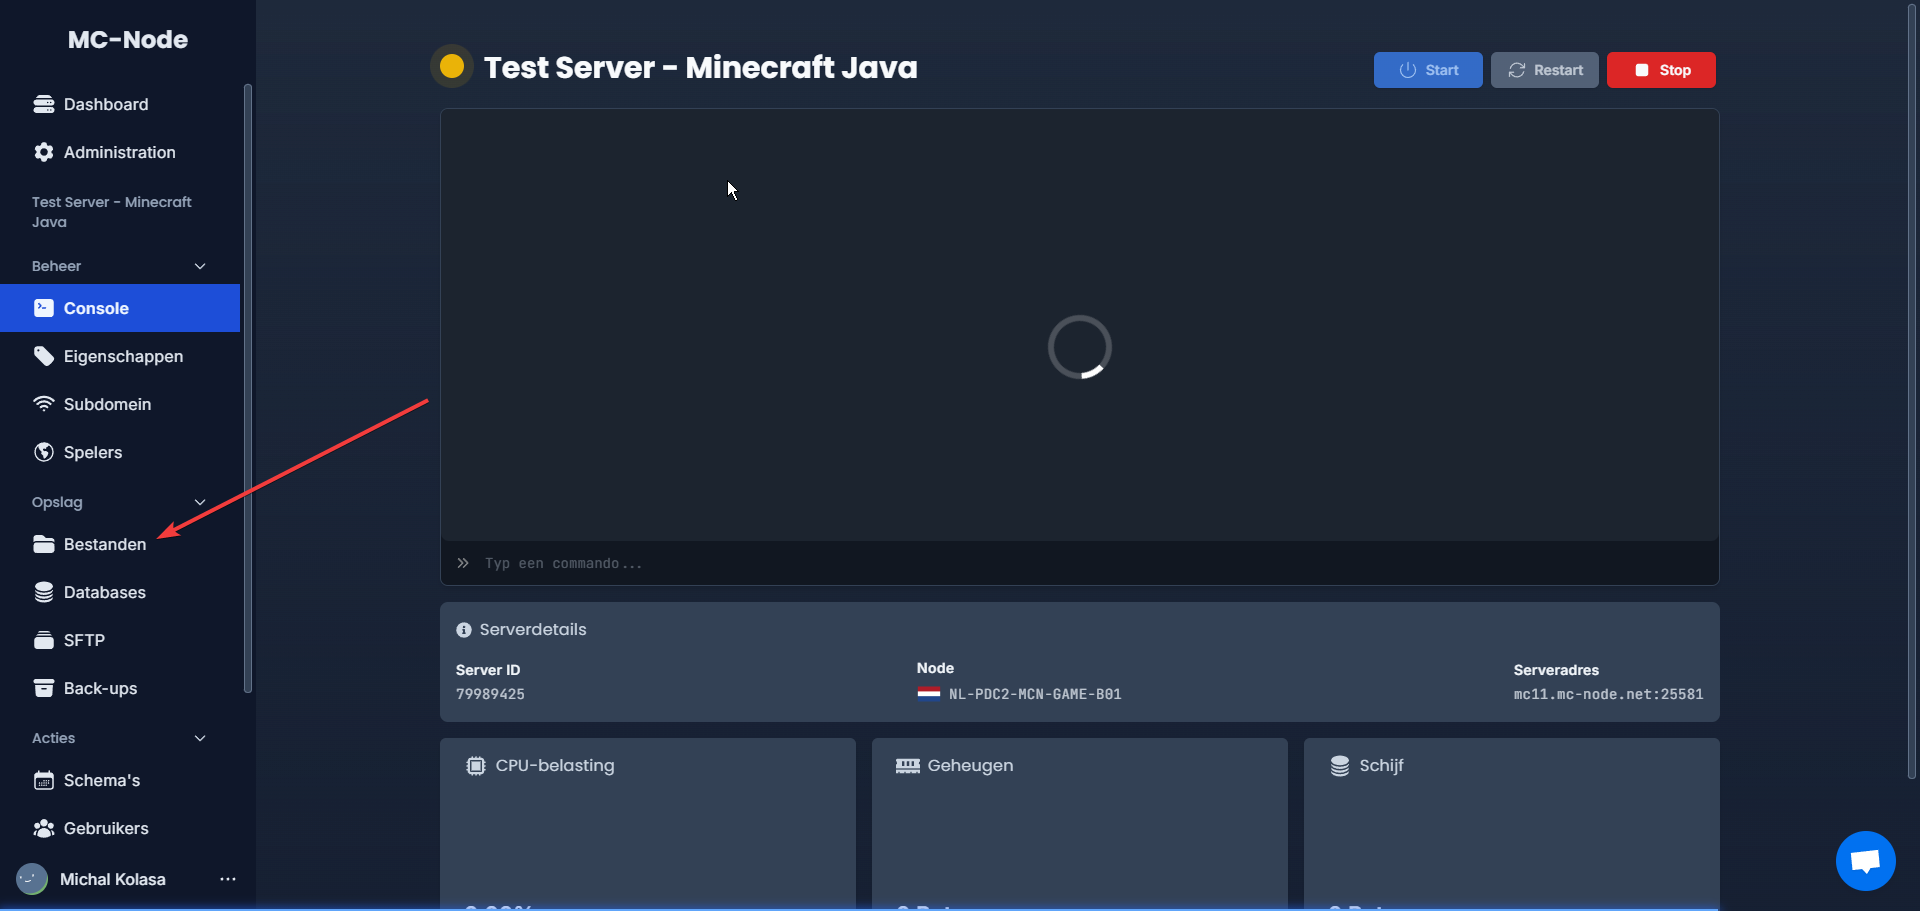The width and height of the screenshot is (1920, 911).
Task: Click the MC-Node logo
Action: pos(128,40)
